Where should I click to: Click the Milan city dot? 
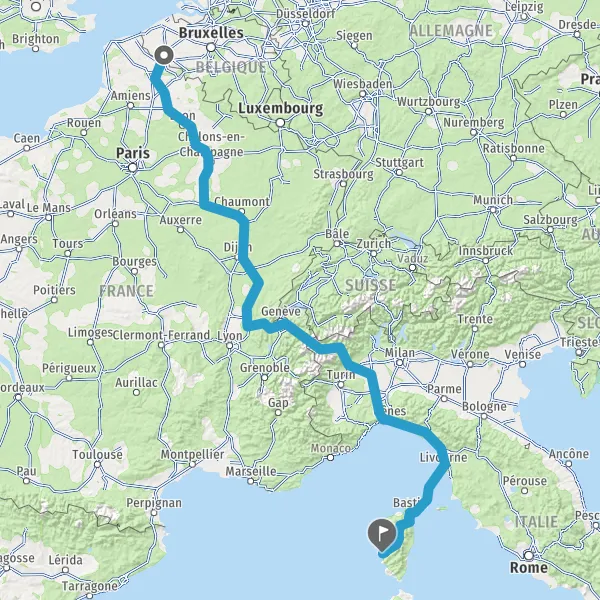(399, 363)
